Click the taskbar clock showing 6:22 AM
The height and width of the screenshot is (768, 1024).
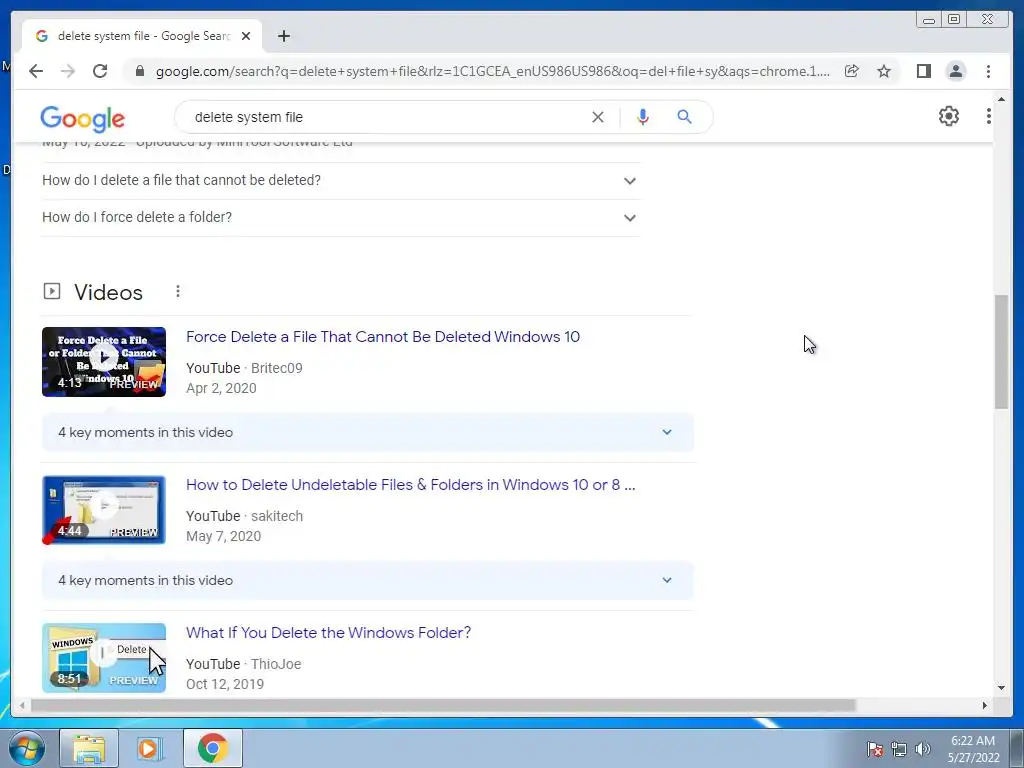[973, 749]
